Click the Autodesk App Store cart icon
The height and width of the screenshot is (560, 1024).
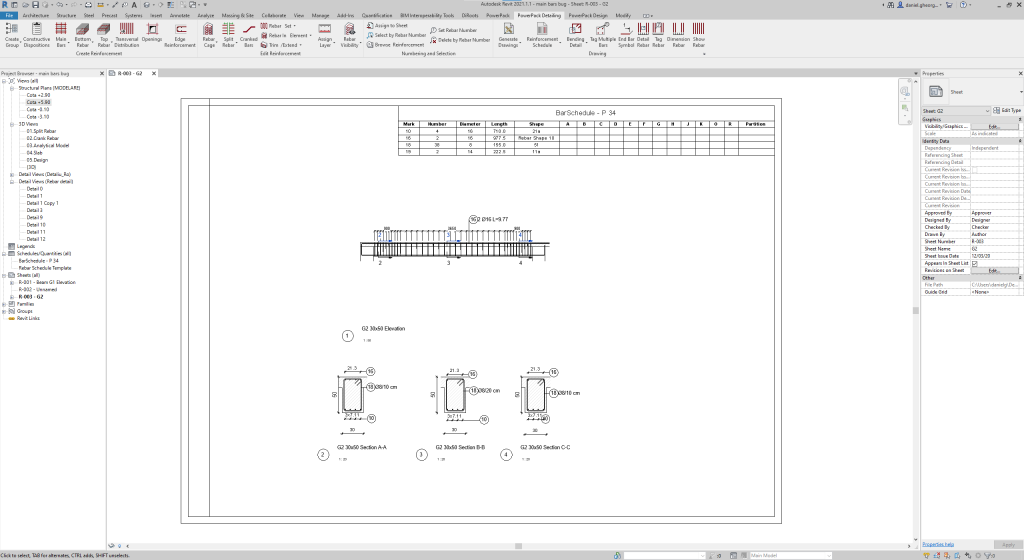(949, 5)
